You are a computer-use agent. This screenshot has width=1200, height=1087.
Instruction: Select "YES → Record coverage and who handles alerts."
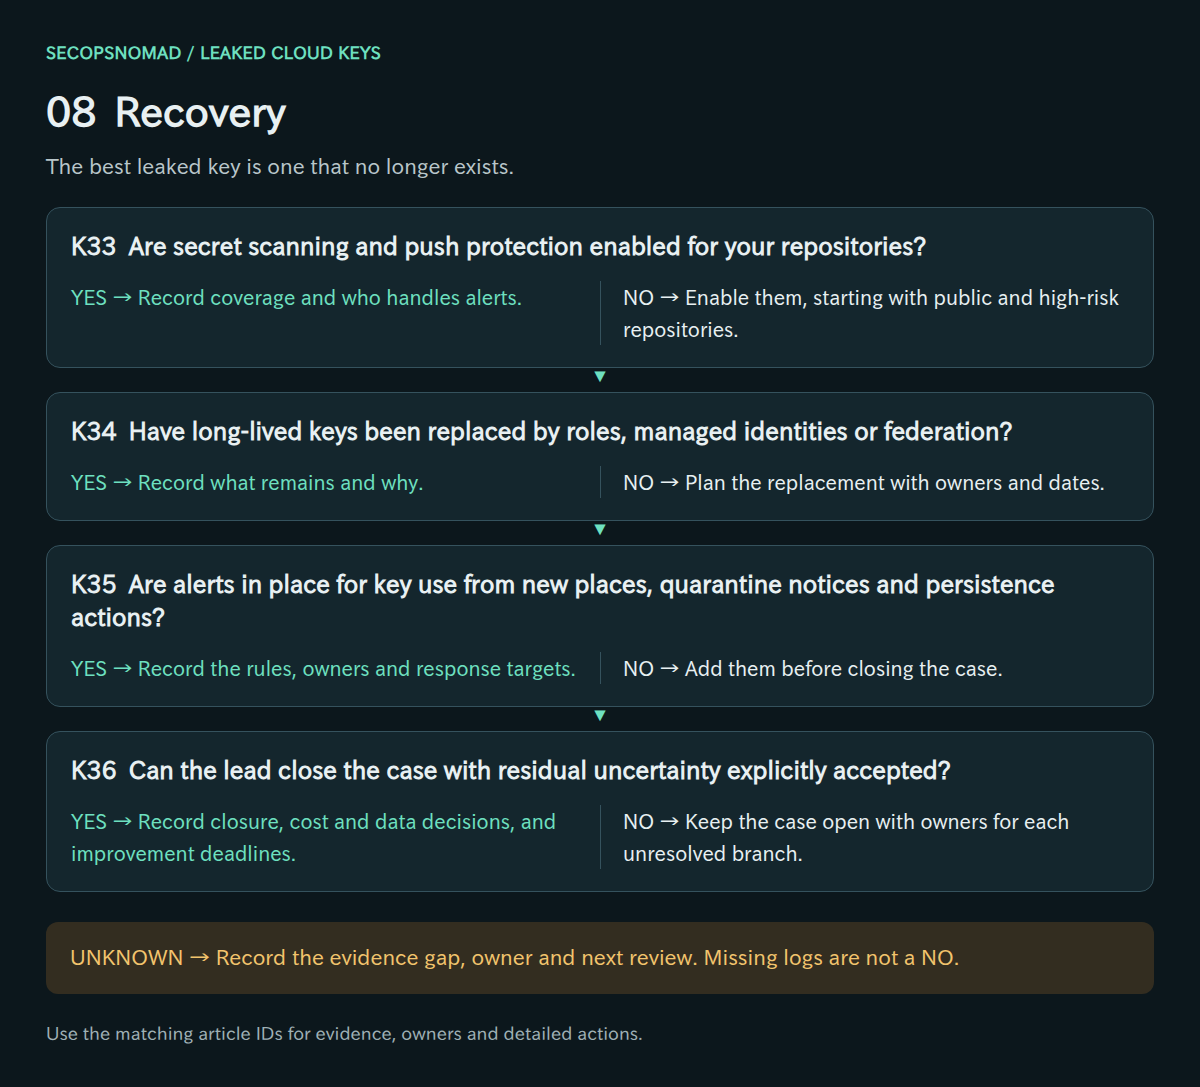[296, 298]
